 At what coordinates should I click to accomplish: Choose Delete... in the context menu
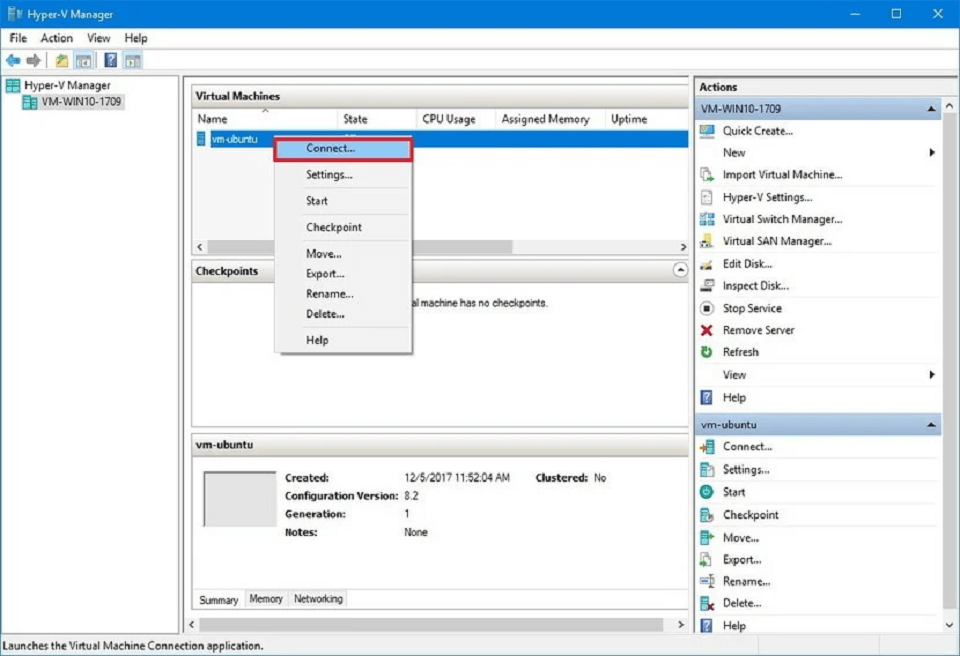click(343, 314)
